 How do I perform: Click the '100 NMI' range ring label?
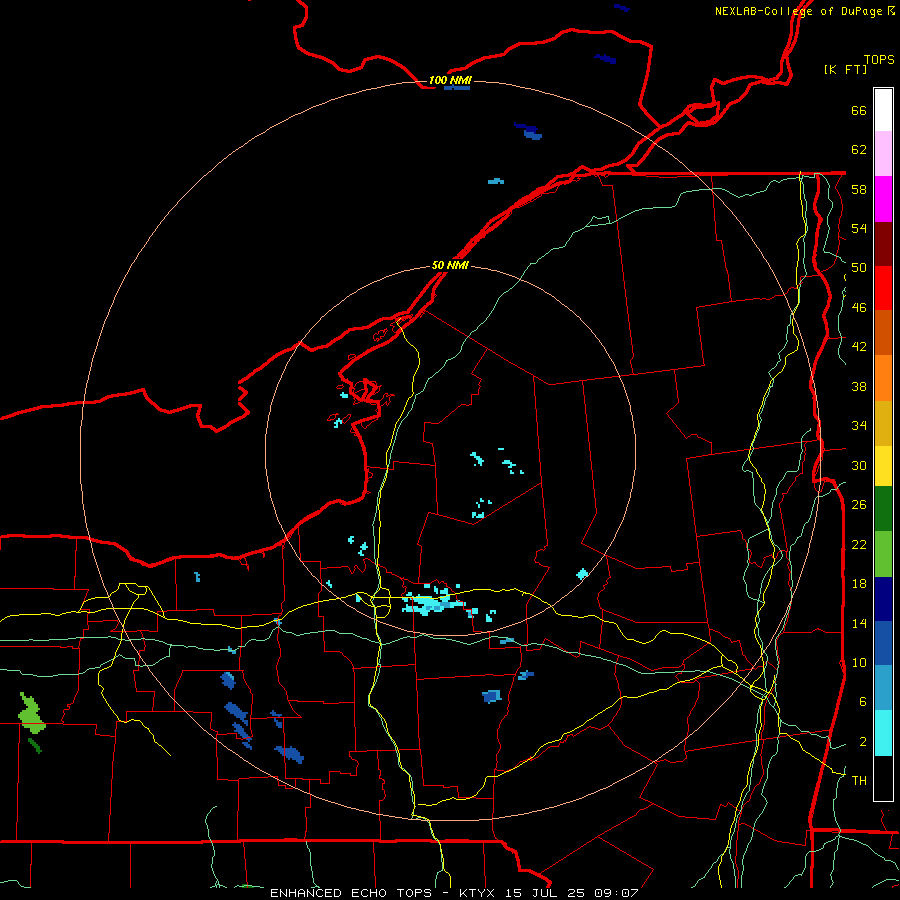[x=450, y=80]
